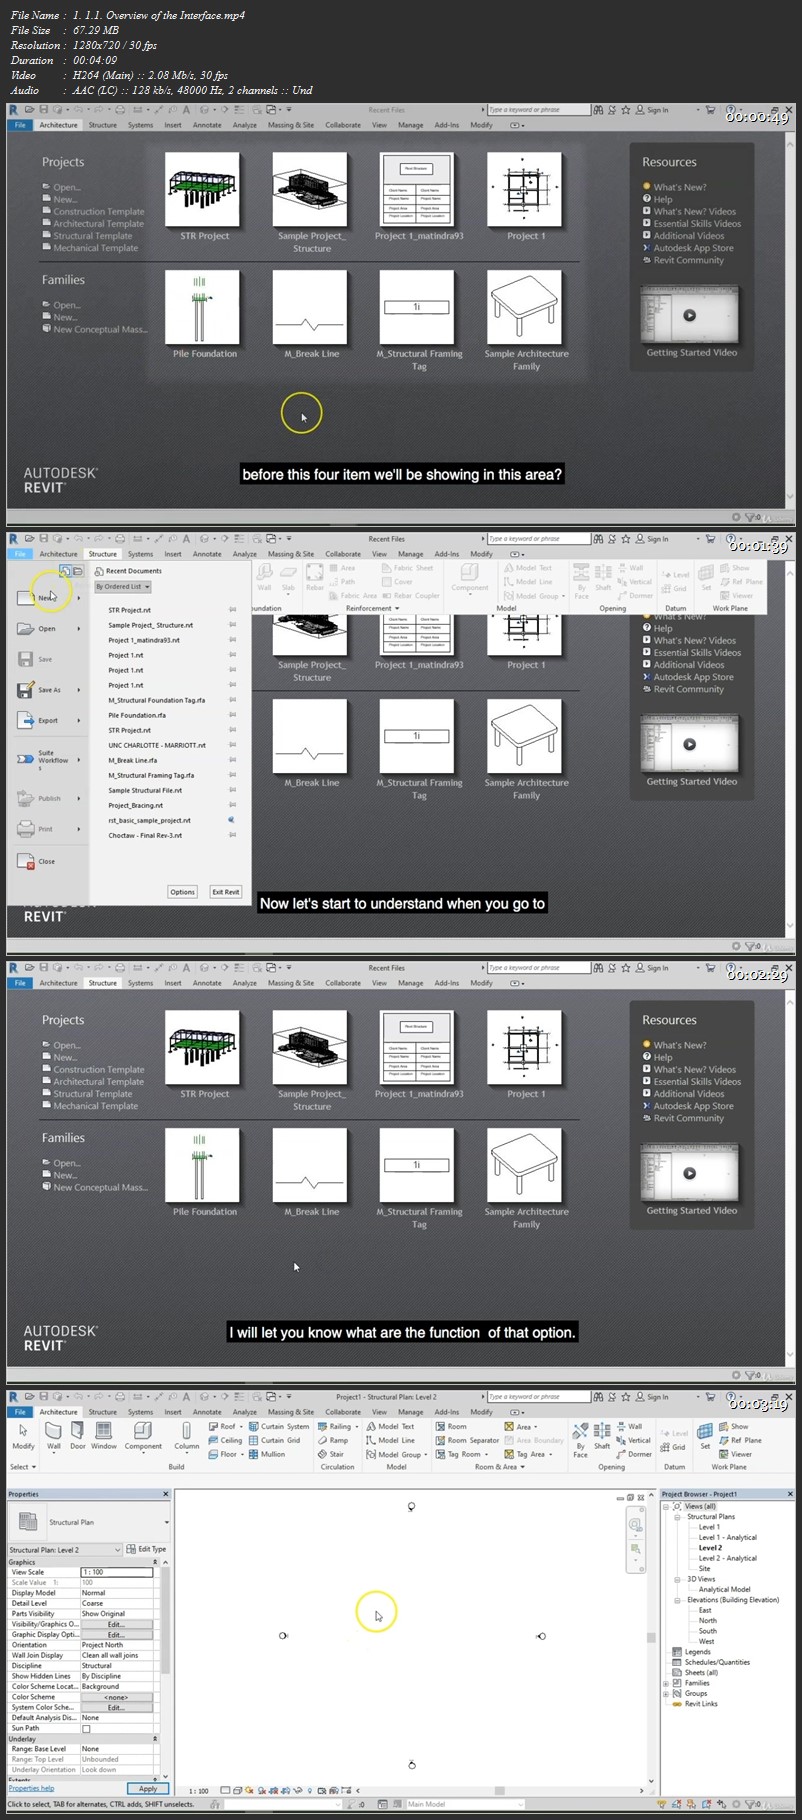The image size is (802, 1820).
Task: Select the Room Separator tool
Action: point(467,1441)
